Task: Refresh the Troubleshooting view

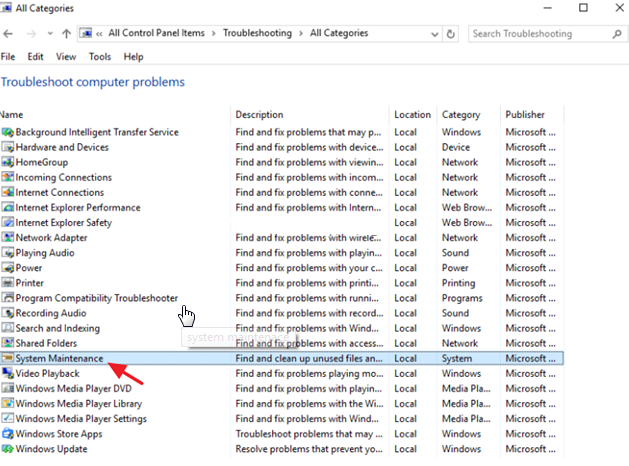Action: (x=451, y=34)
